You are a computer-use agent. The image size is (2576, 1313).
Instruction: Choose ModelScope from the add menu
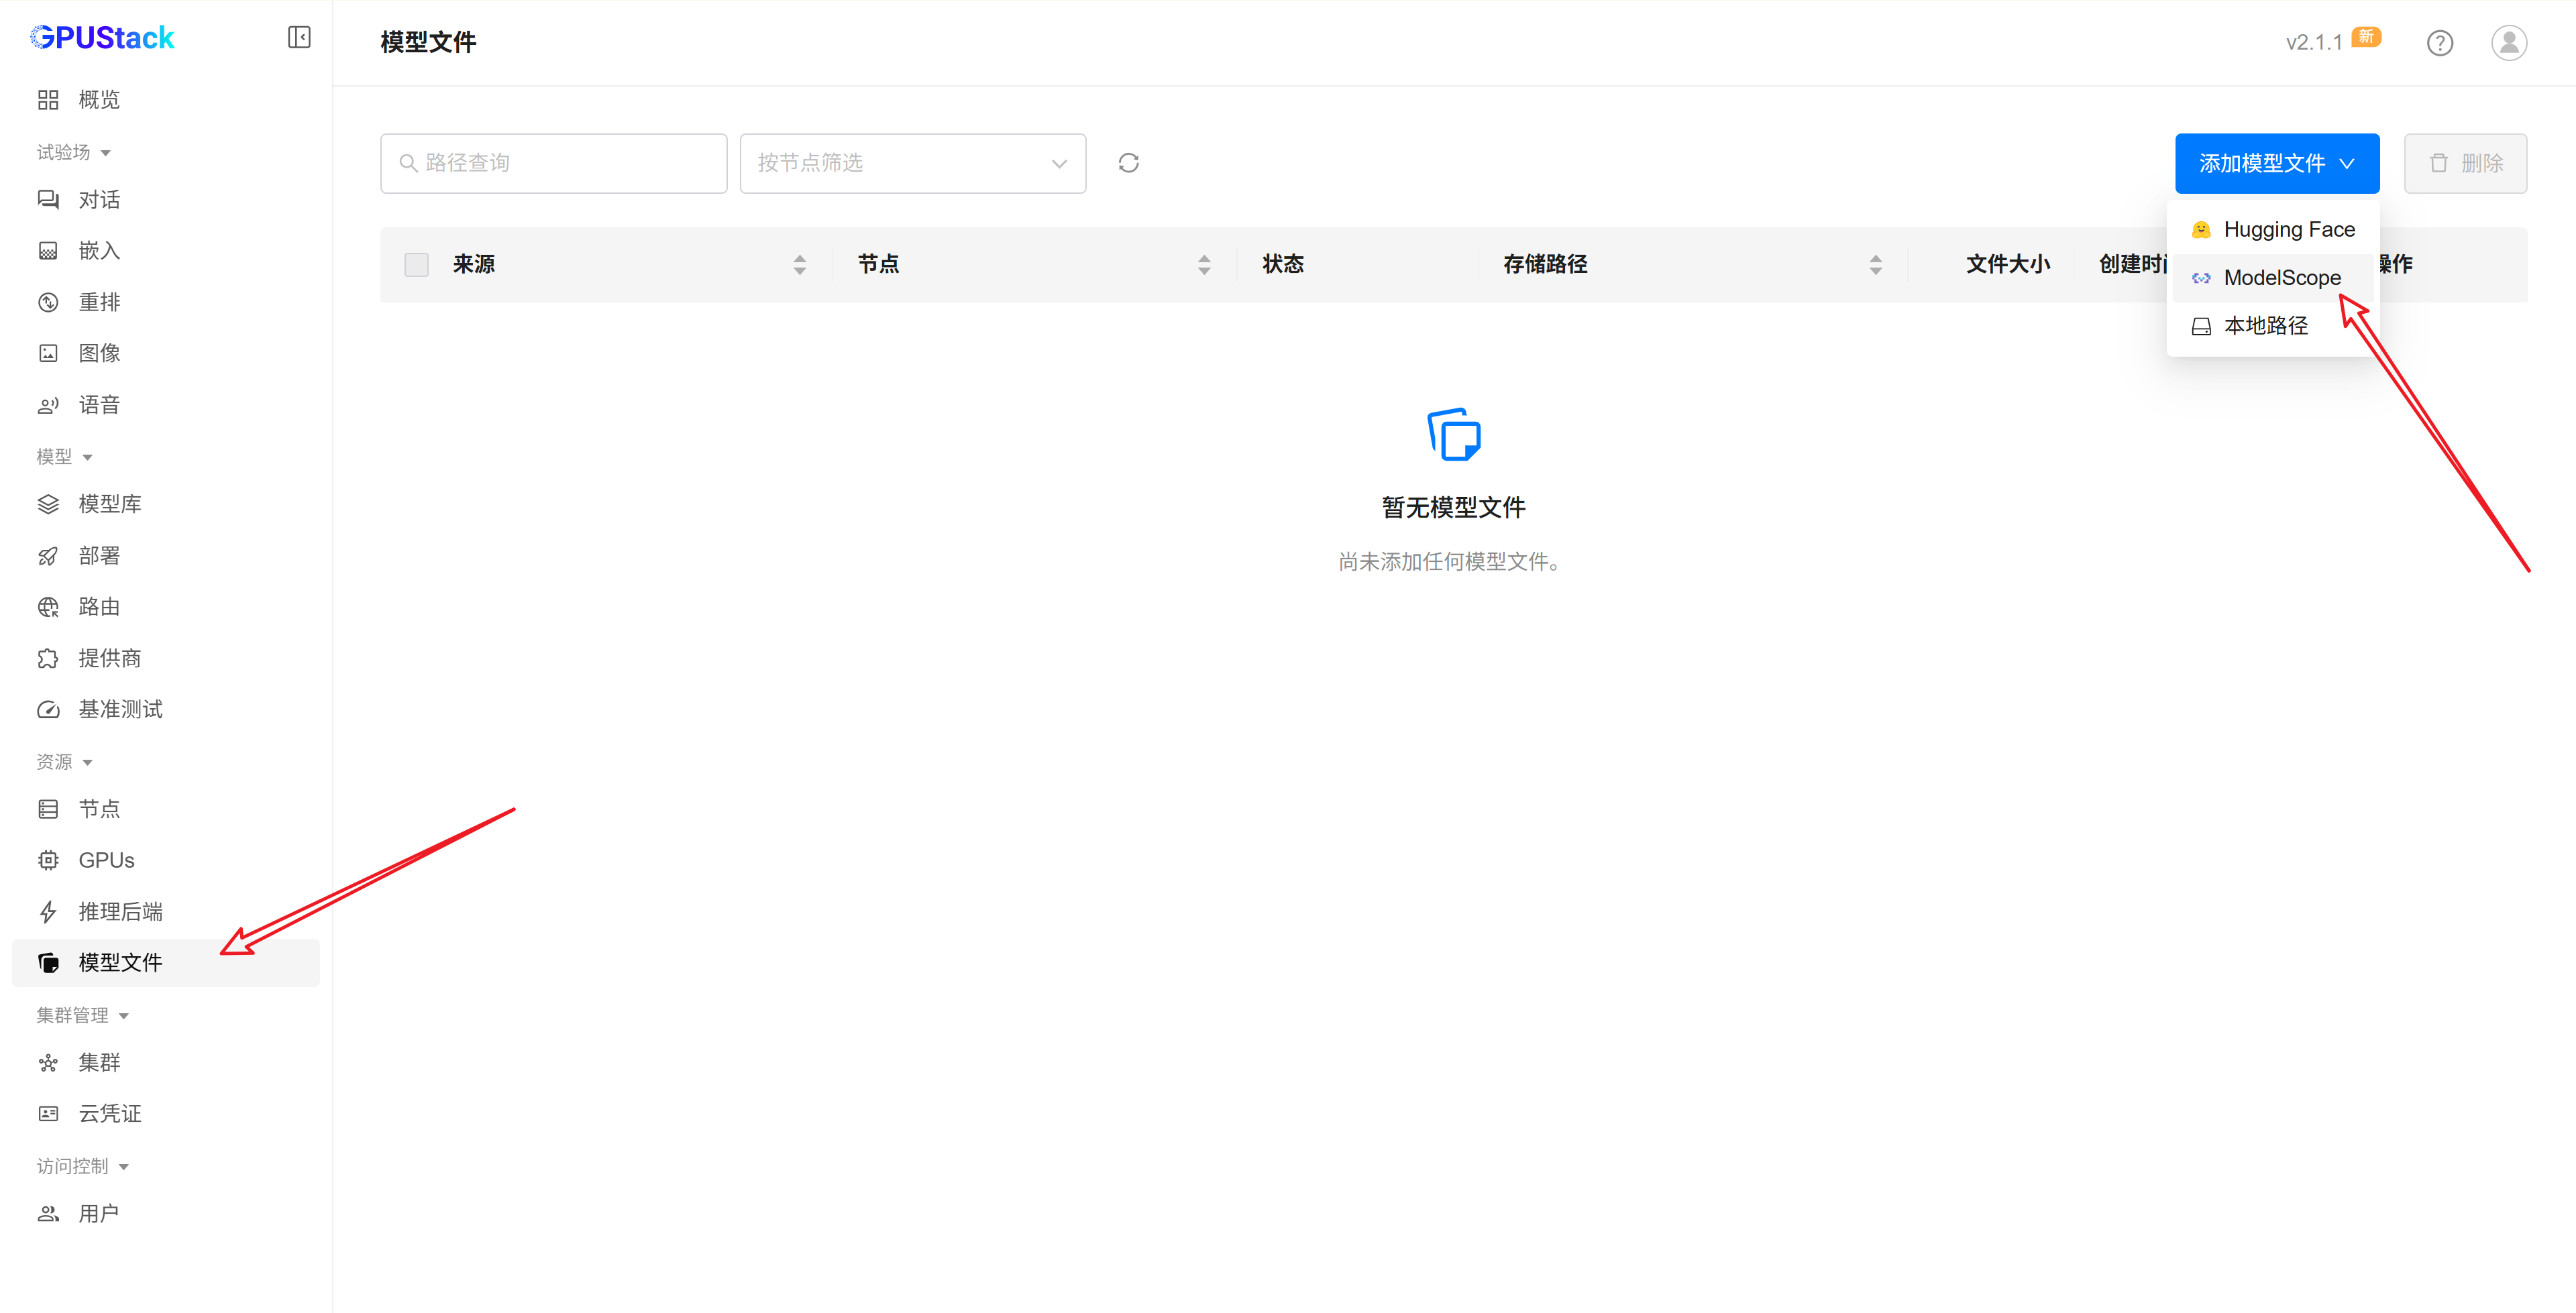[x=2272, y=277]
